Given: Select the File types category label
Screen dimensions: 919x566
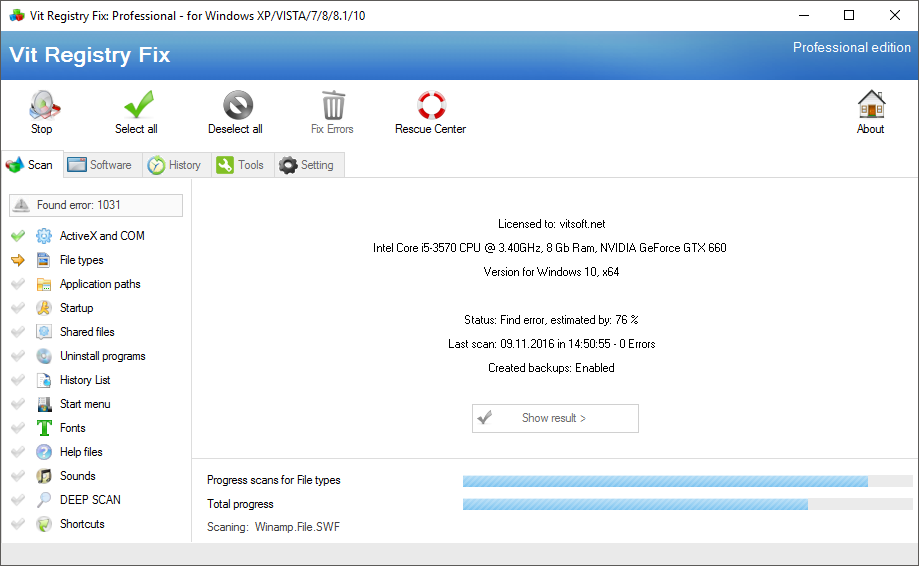Looking at the screenshot, I should (81, 260).
